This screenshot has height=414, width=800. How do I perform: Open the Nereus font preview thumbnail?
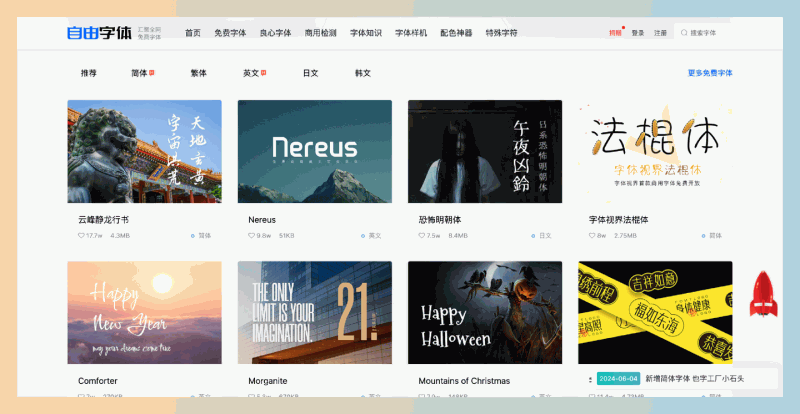click(x=315, y=152)
